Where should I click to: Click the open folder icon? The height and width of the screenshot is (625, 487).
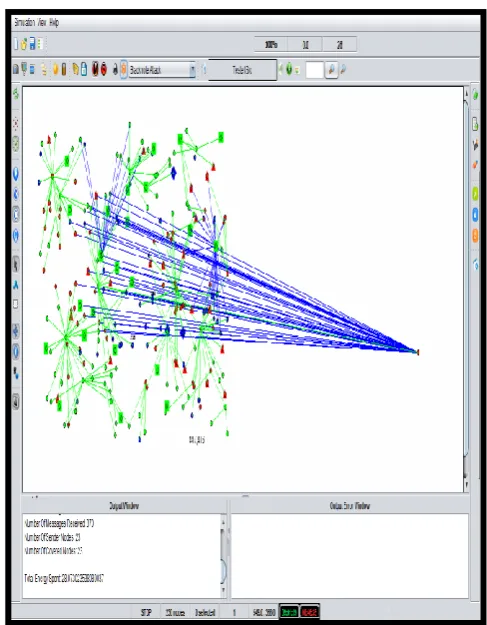coord(24,44)
